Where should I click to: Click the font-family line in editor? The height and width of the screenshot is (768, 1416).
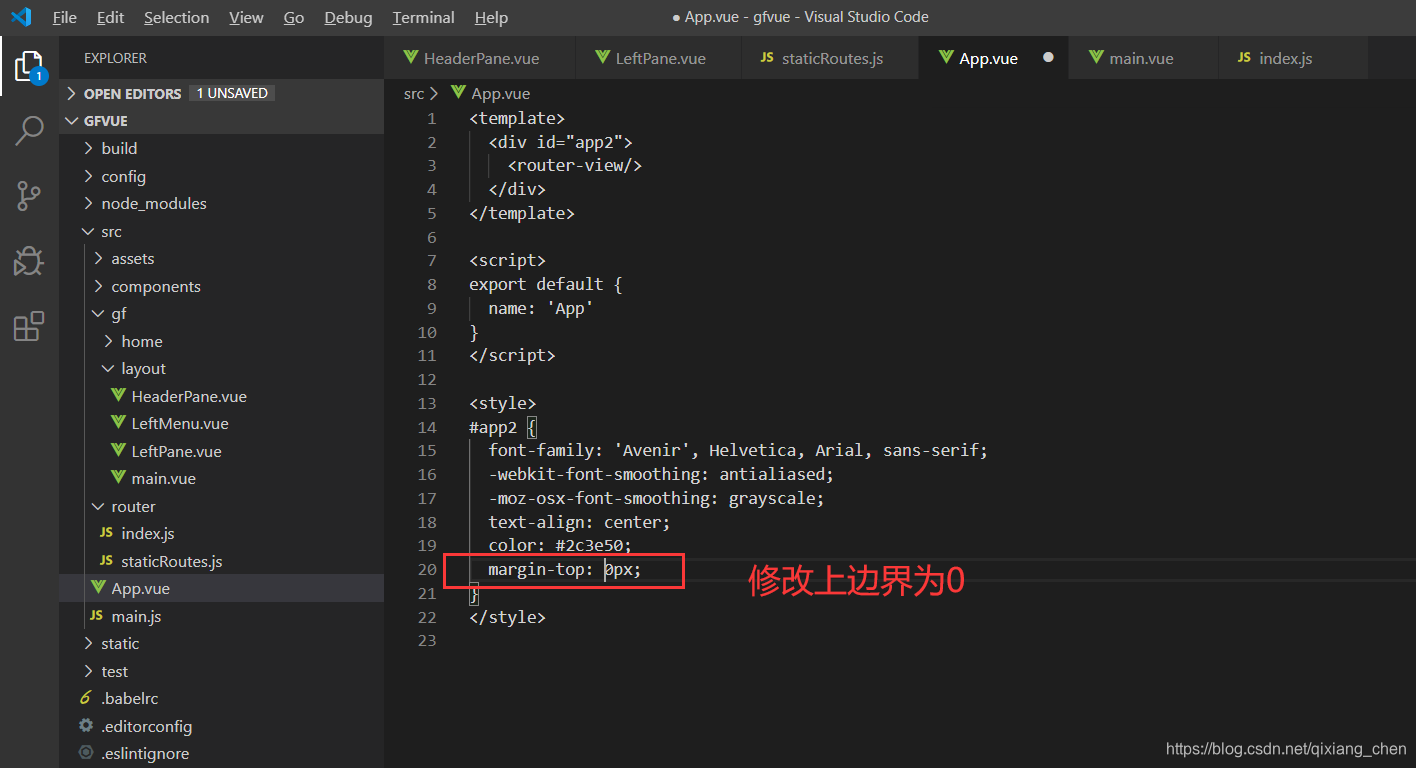point(738,450)
